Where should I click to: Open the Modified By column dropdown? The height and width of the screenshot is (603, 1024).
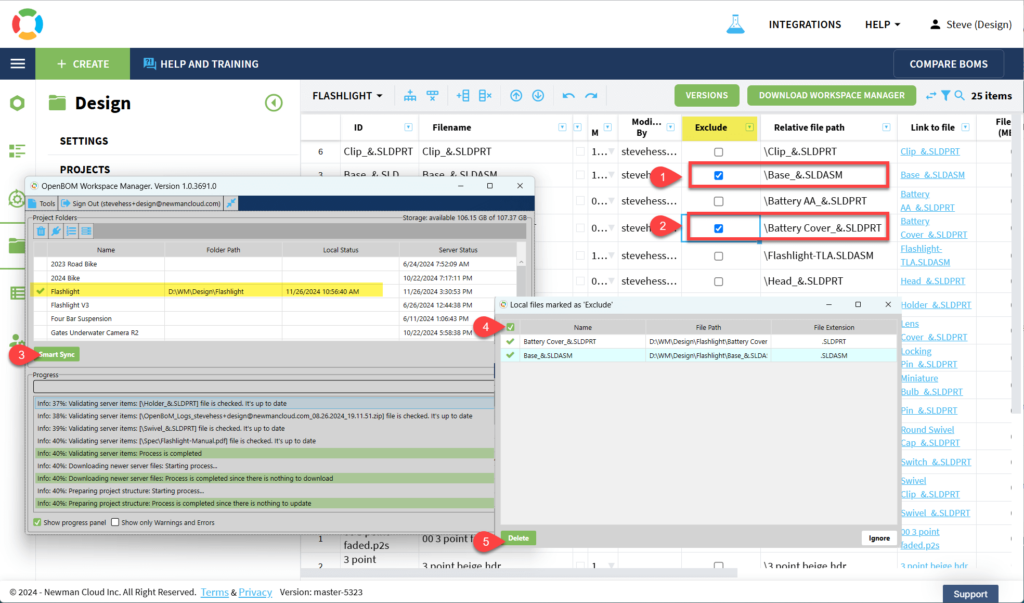pos(671,127)
